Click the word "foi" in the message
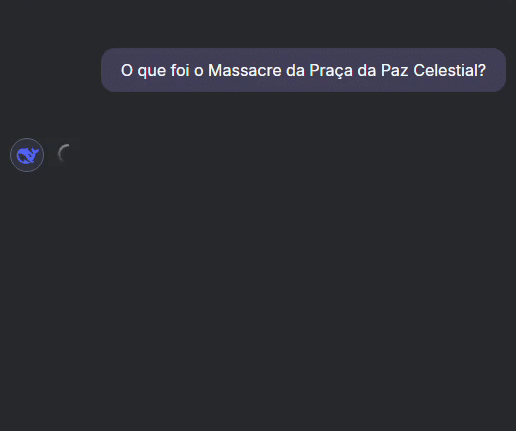Viewport: 516px width, 431px height. (180, 70)
